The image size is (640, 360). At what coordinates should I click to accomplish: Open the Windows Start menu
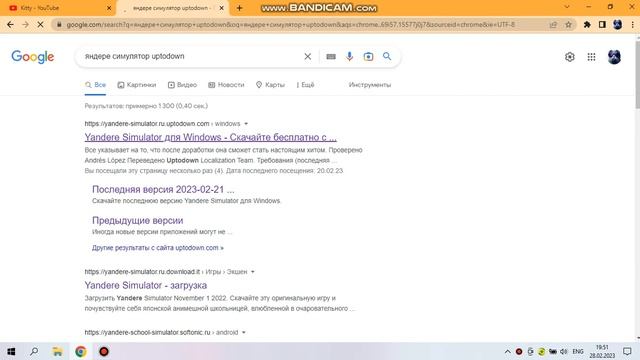tap(11, 351)
